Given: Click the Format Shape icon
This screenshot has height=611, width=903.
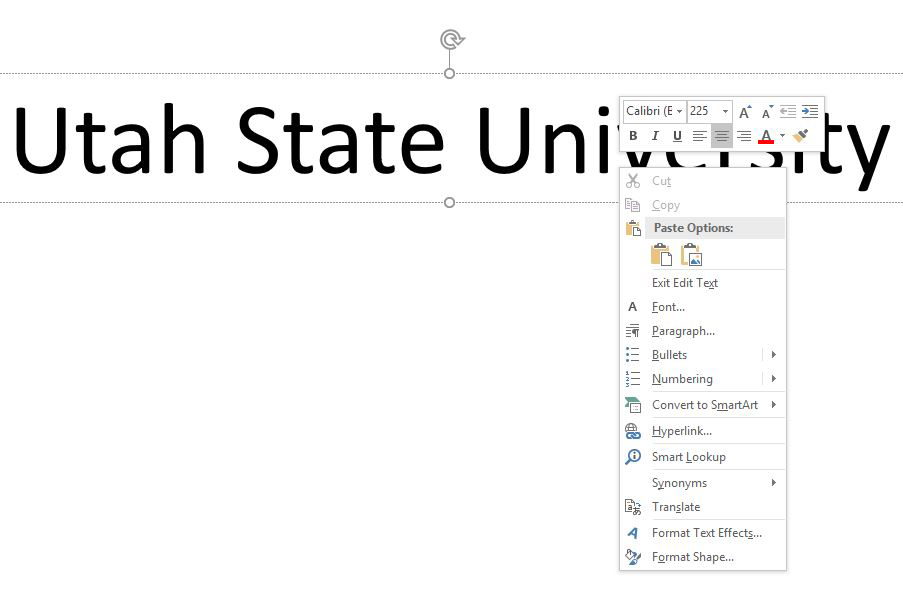Looking at the screenshot, I should point(633,557).
